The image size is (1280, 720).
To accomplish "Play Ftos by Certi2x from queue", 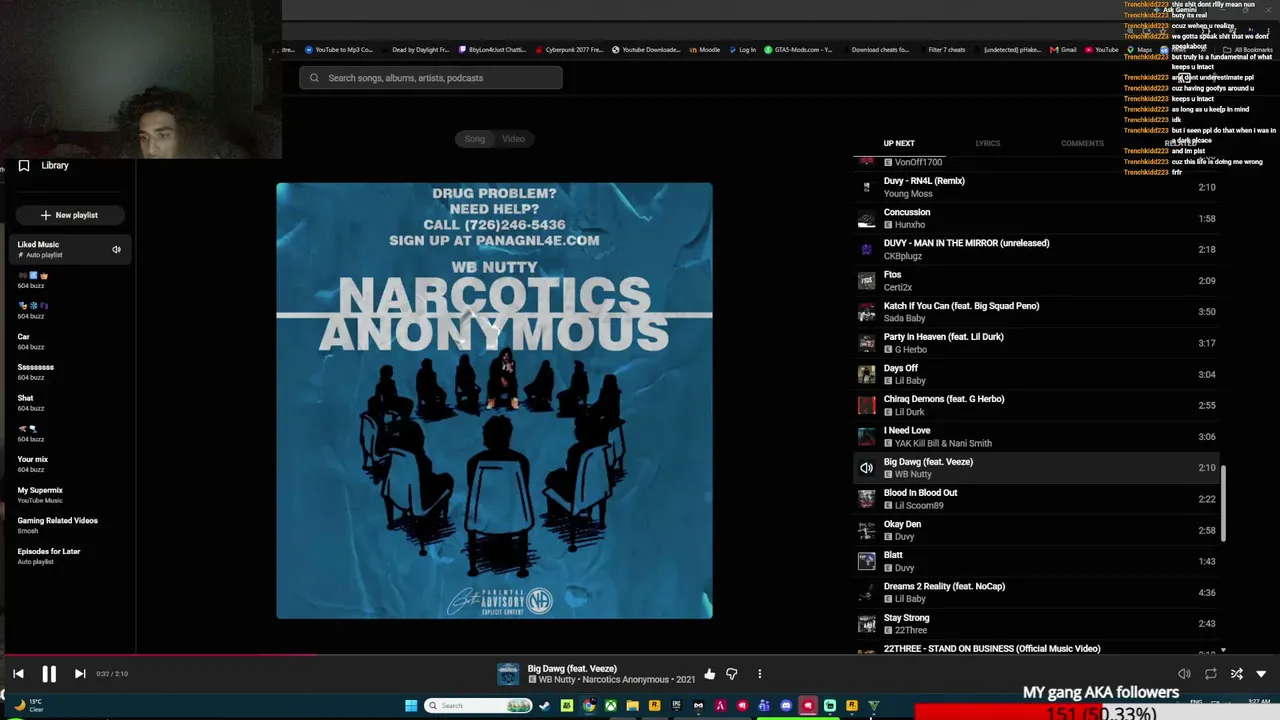I will (x=1037, y=280).
